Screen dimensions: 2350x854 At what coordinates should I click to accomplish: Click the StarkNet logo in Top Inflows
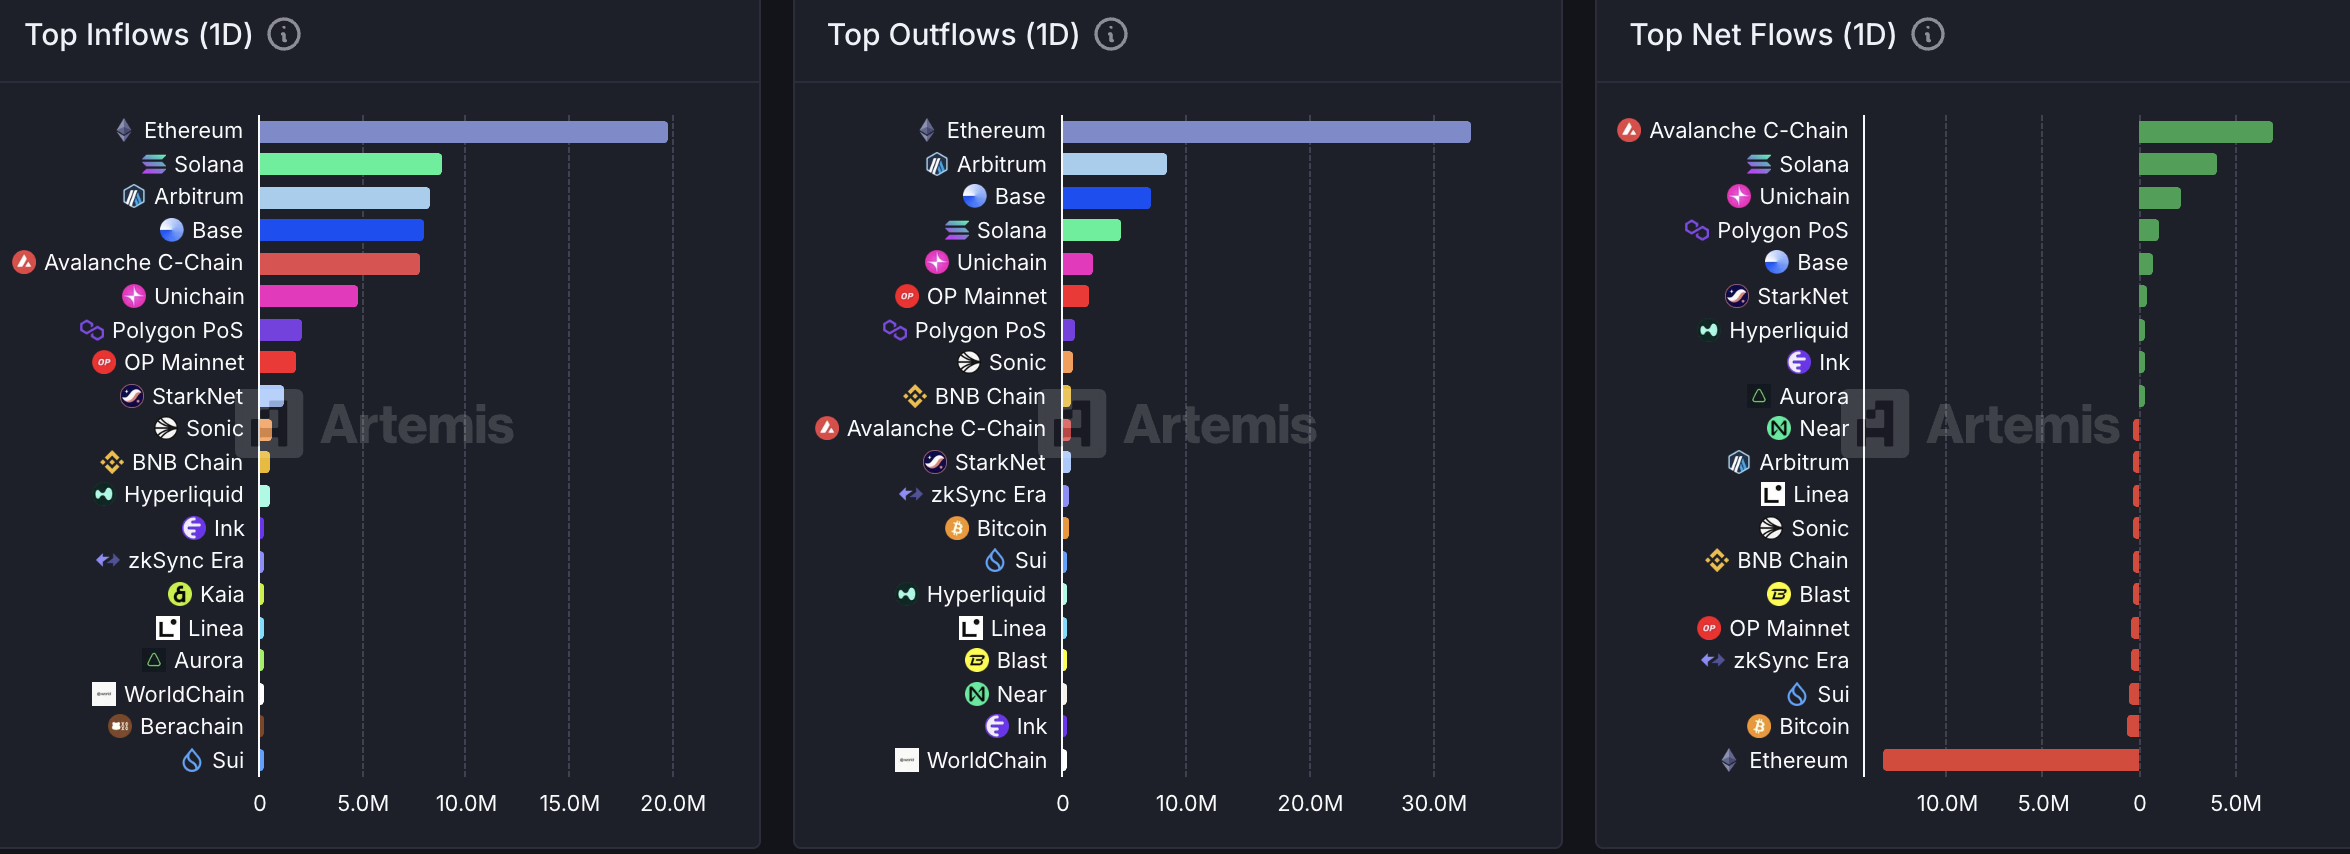click(132, 396)
